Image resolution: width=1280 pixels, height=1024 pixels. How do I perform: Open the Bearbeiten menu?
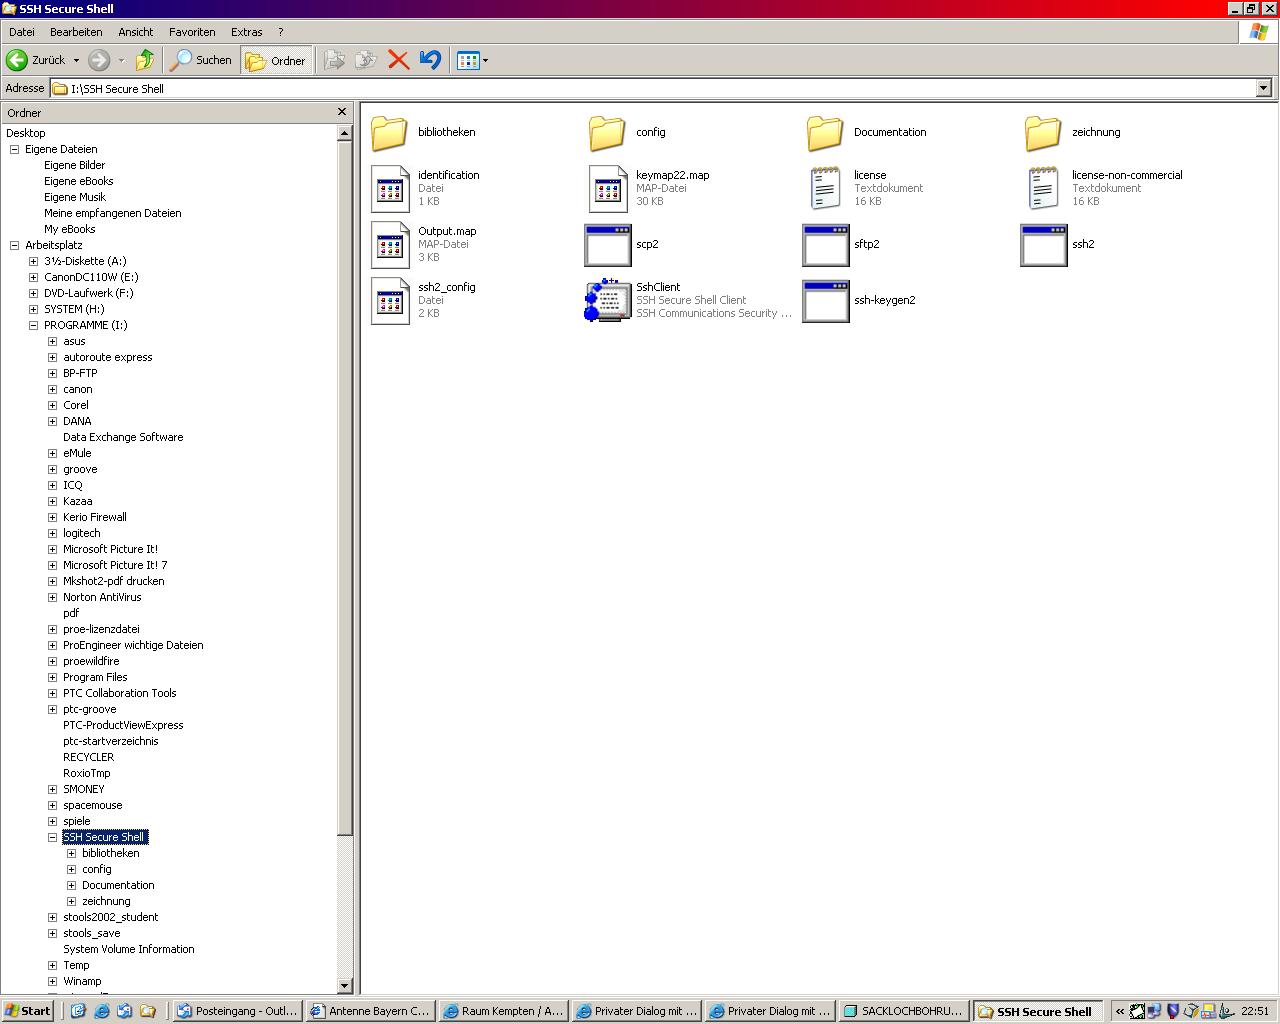click(x=76, y=32)
